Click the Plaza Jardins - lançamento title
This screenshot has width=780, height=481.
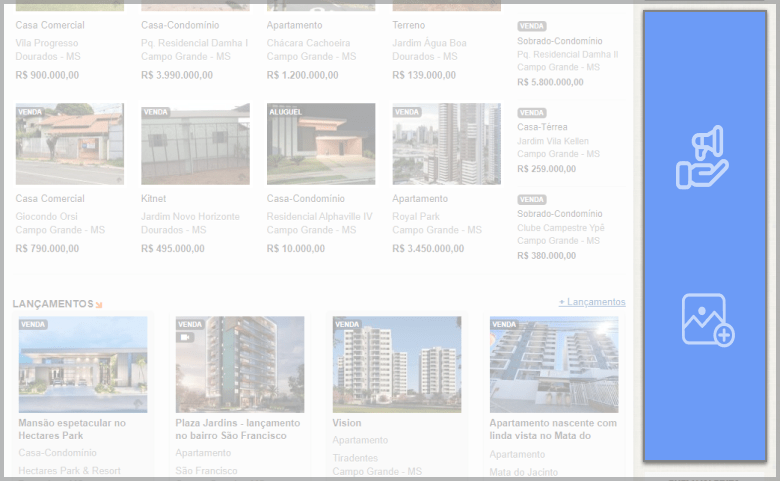(x=238, y=429)
